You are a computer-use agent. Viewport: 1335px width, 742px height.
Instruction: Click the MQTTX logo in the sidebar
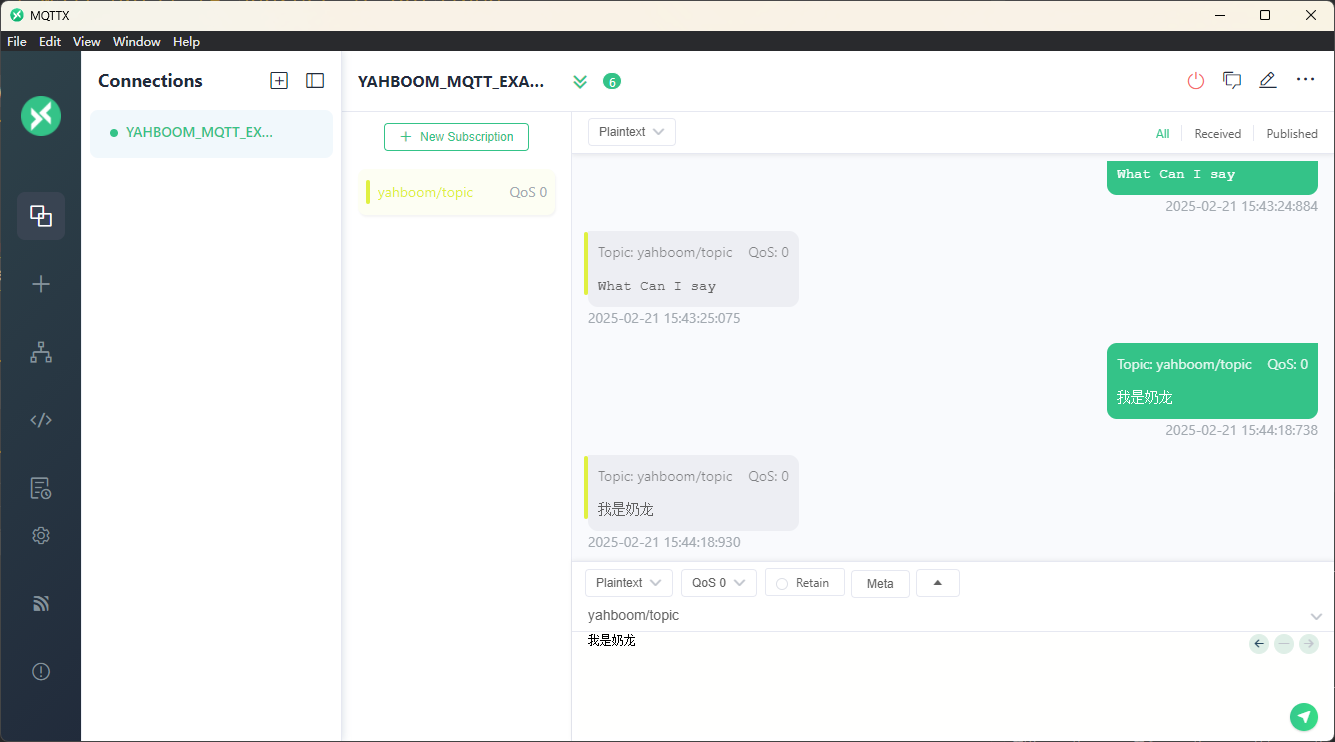[x=41, y=116]
